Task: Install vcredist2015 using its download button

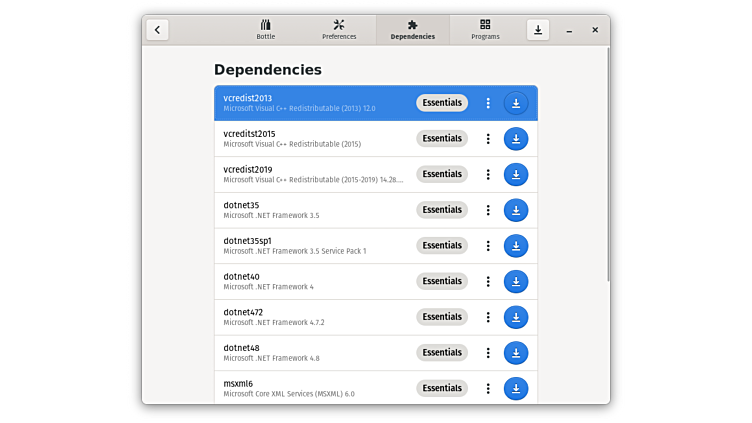Action: tap(516, 139)
